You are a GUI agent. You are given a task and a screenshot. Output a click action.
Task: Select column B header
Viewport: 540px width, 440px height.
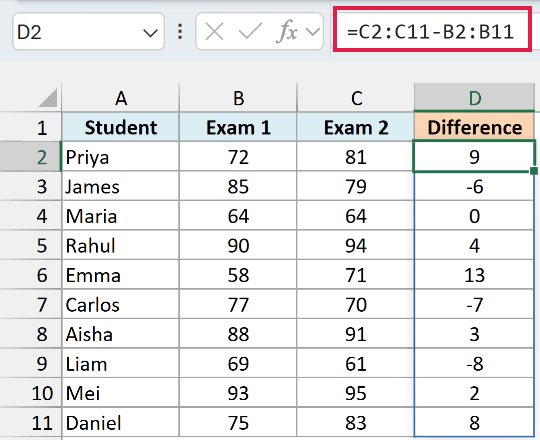coord(238,98)
